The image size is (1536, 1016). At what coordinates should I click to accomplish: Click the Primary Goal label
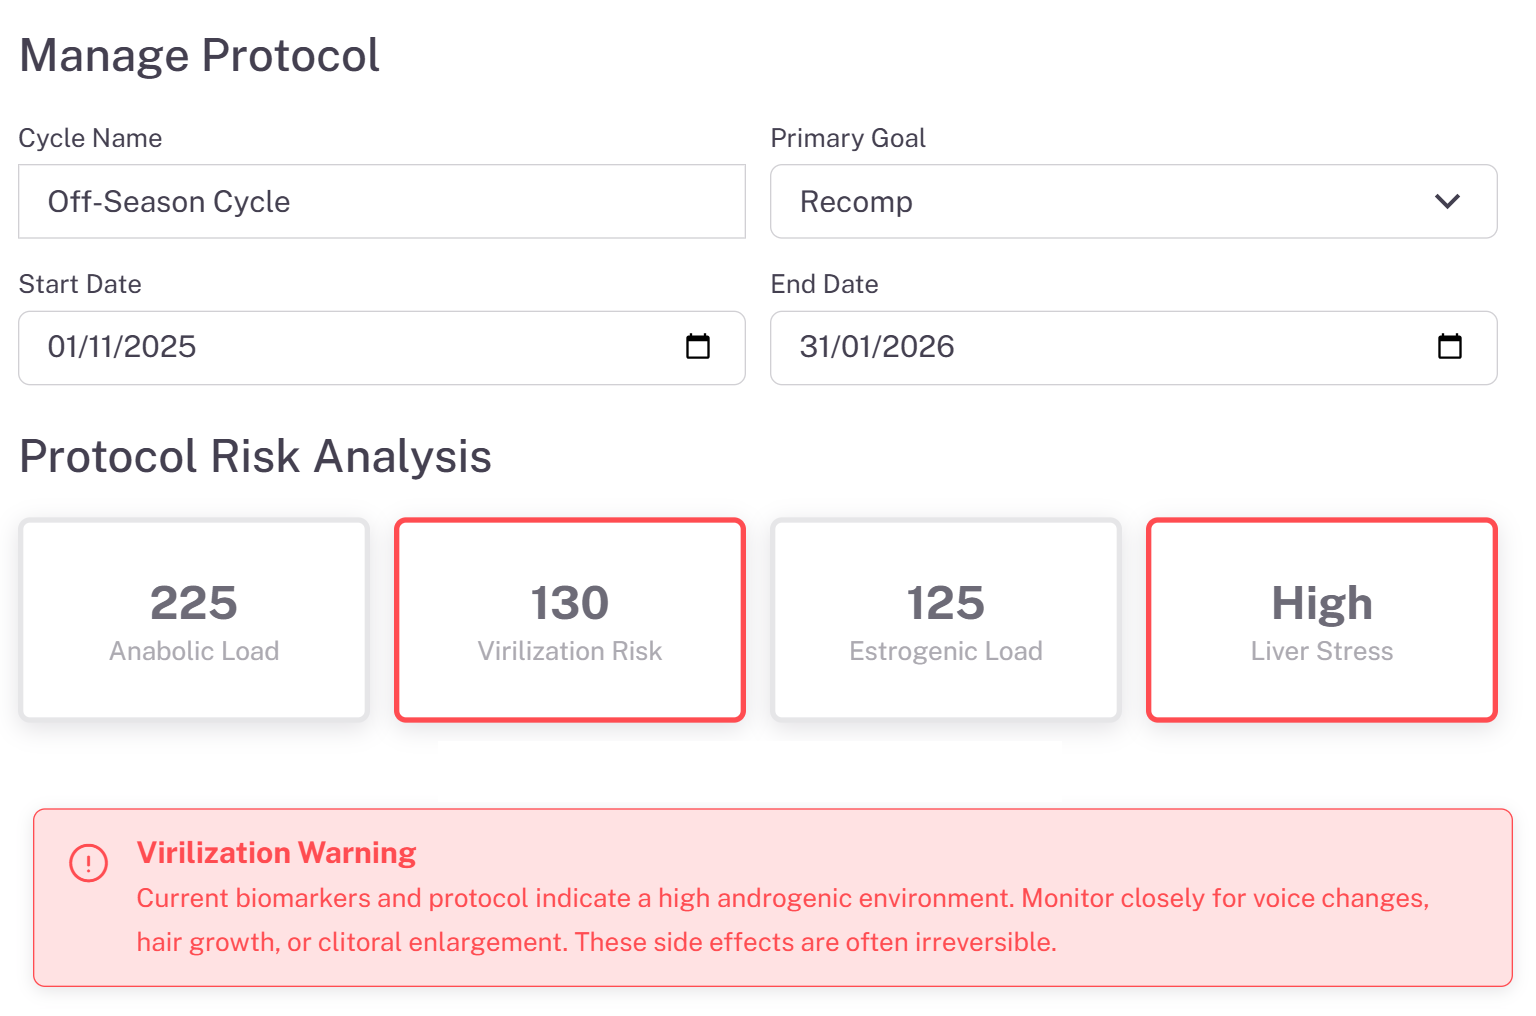848,138
